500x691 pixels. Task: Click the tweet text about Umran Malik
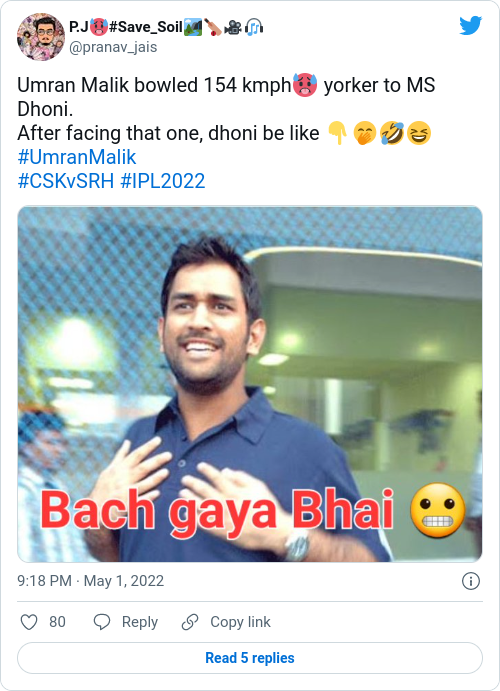(226, 109)
